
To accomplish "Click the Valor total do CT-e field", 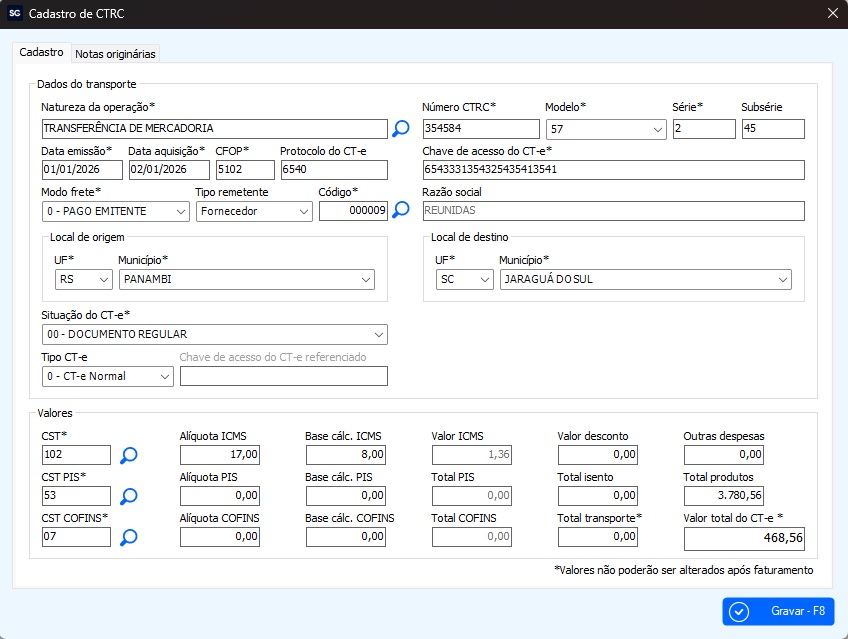I will click(x=743, y=538).
